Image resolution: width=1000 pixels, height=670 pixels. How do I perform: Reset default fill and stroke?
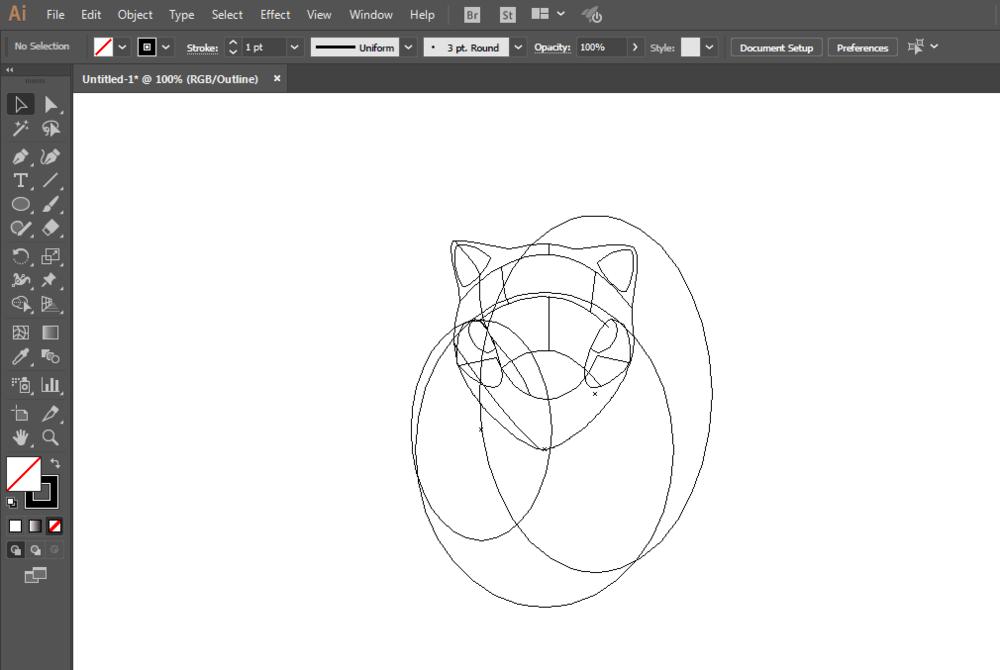(11, 502)
